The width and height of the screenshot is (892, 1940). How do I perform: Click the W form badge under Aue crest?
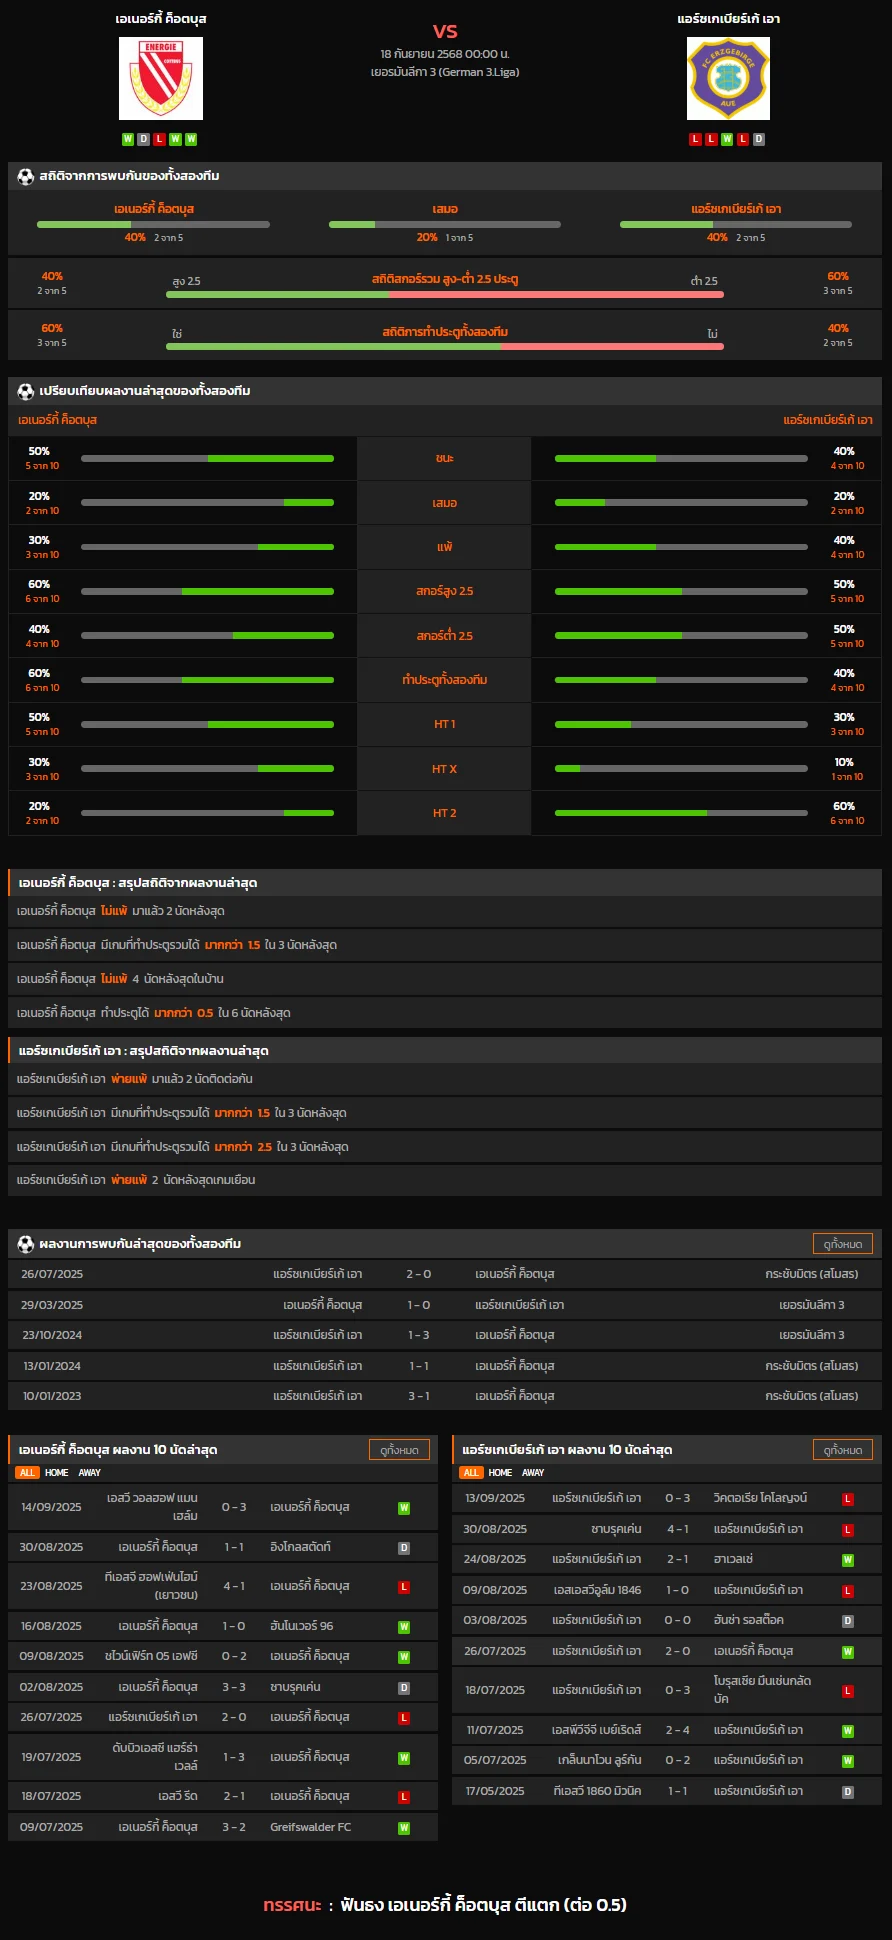tap(727, 139)
